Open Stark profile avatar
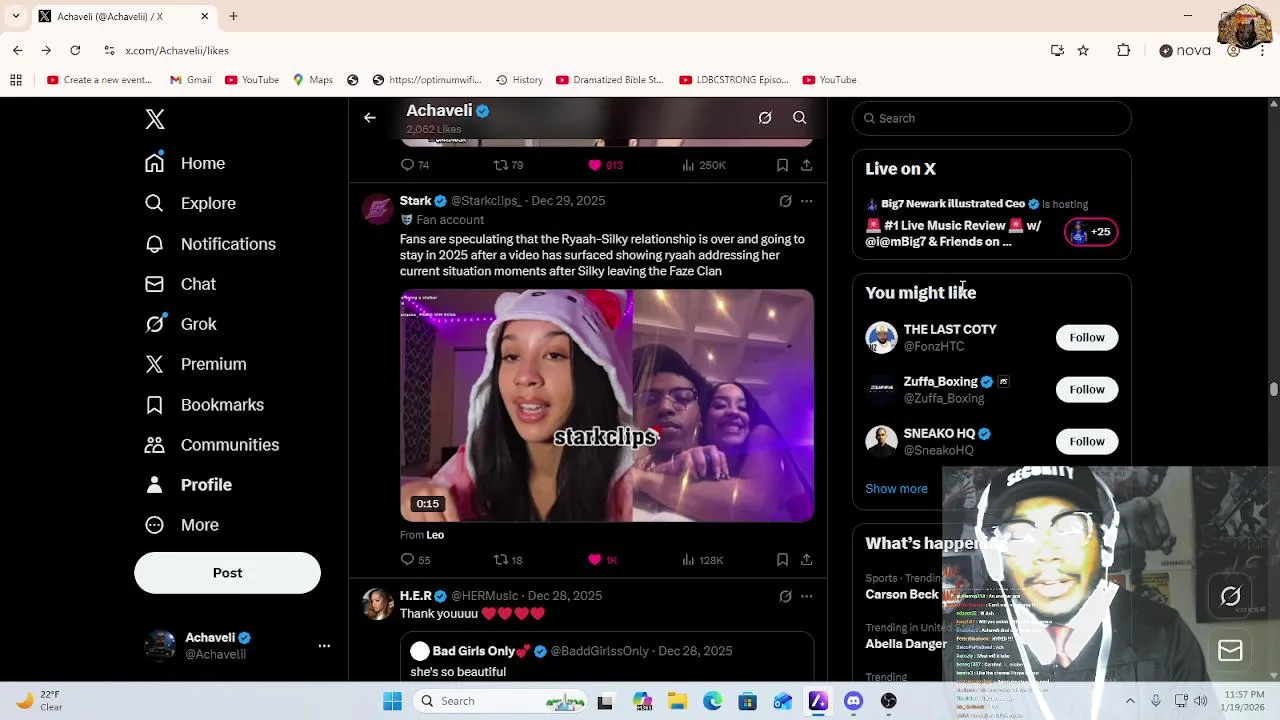 tap(378, 209)
